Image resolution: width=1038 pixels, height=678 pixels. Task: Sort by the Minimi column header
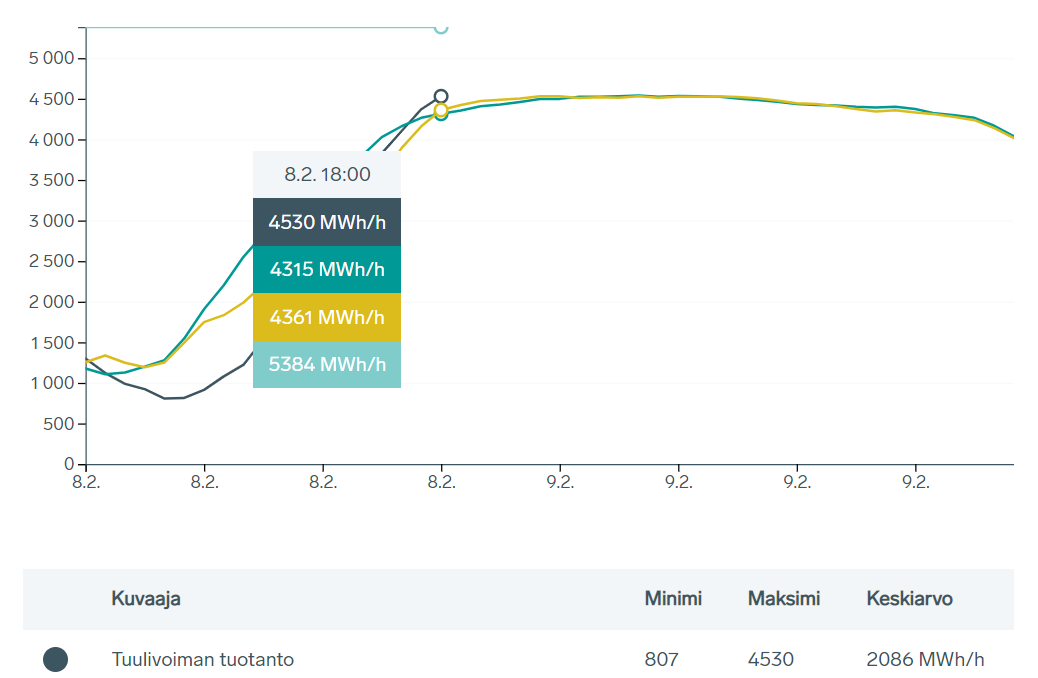coord(673,599)
